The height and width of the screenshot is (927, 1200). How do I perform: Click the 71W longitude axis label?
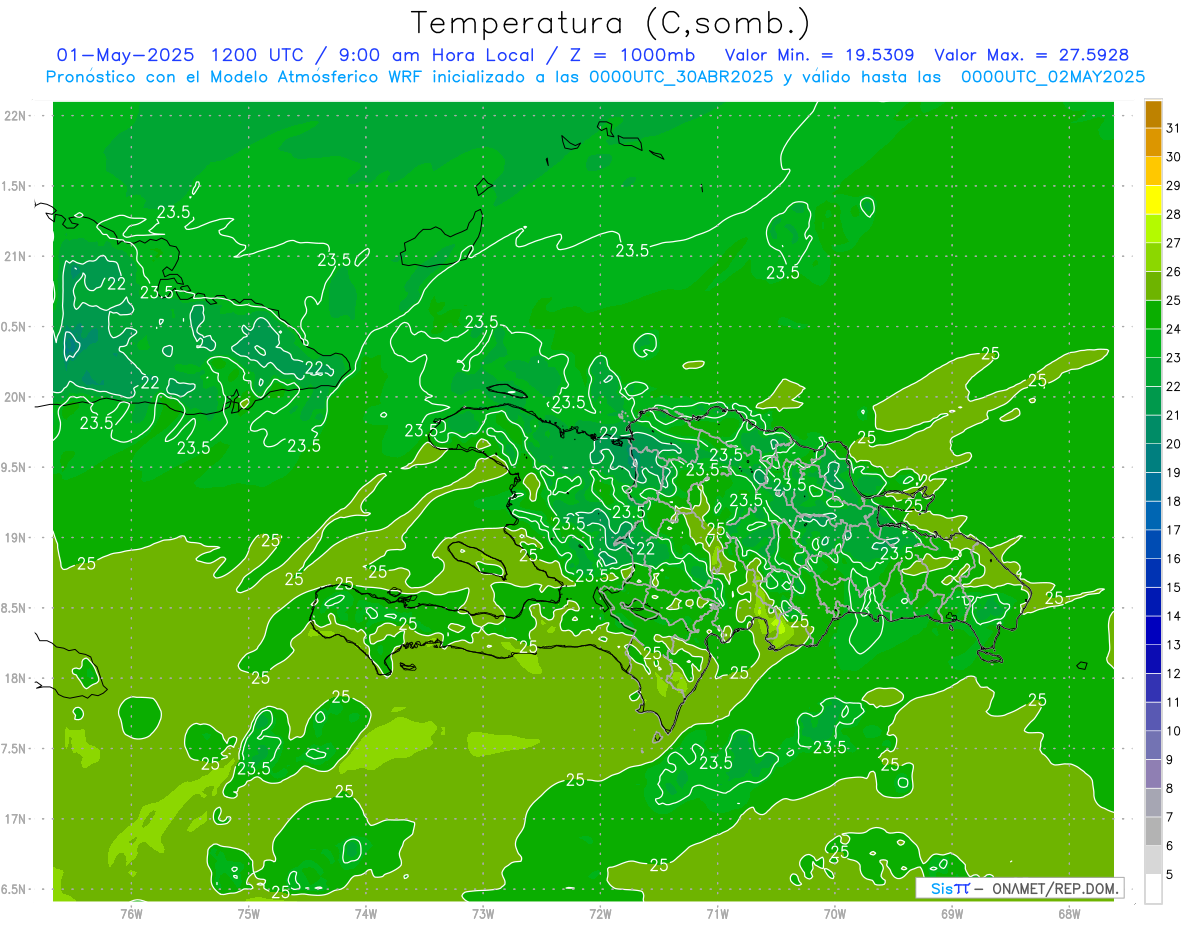(x=717, y=912)
